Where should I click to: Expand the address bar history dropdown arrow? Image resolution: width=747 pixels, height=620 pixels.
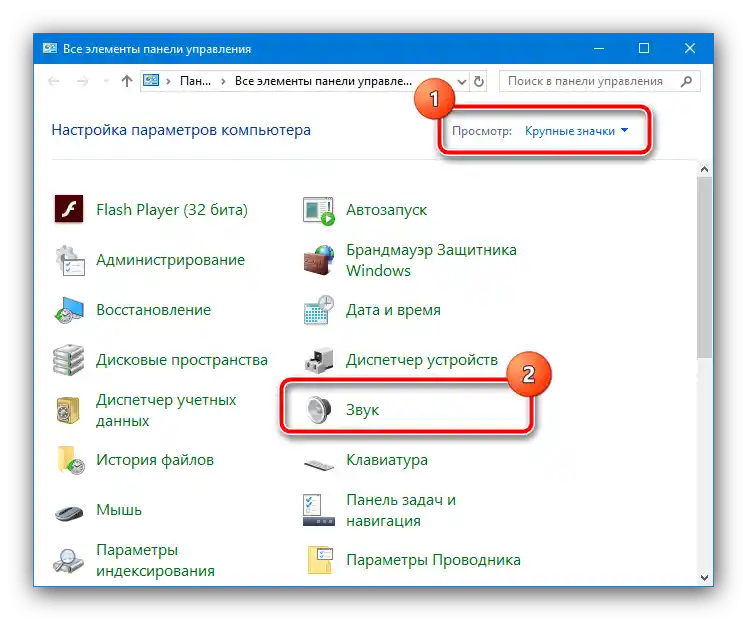(x=462, y=81)
